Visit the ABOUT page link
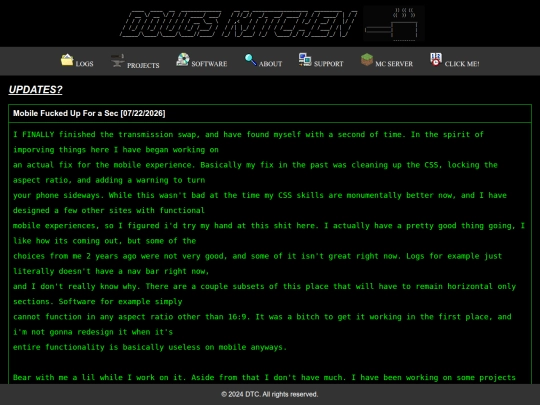The image size is (540, 405). click(x=270, y=64)
